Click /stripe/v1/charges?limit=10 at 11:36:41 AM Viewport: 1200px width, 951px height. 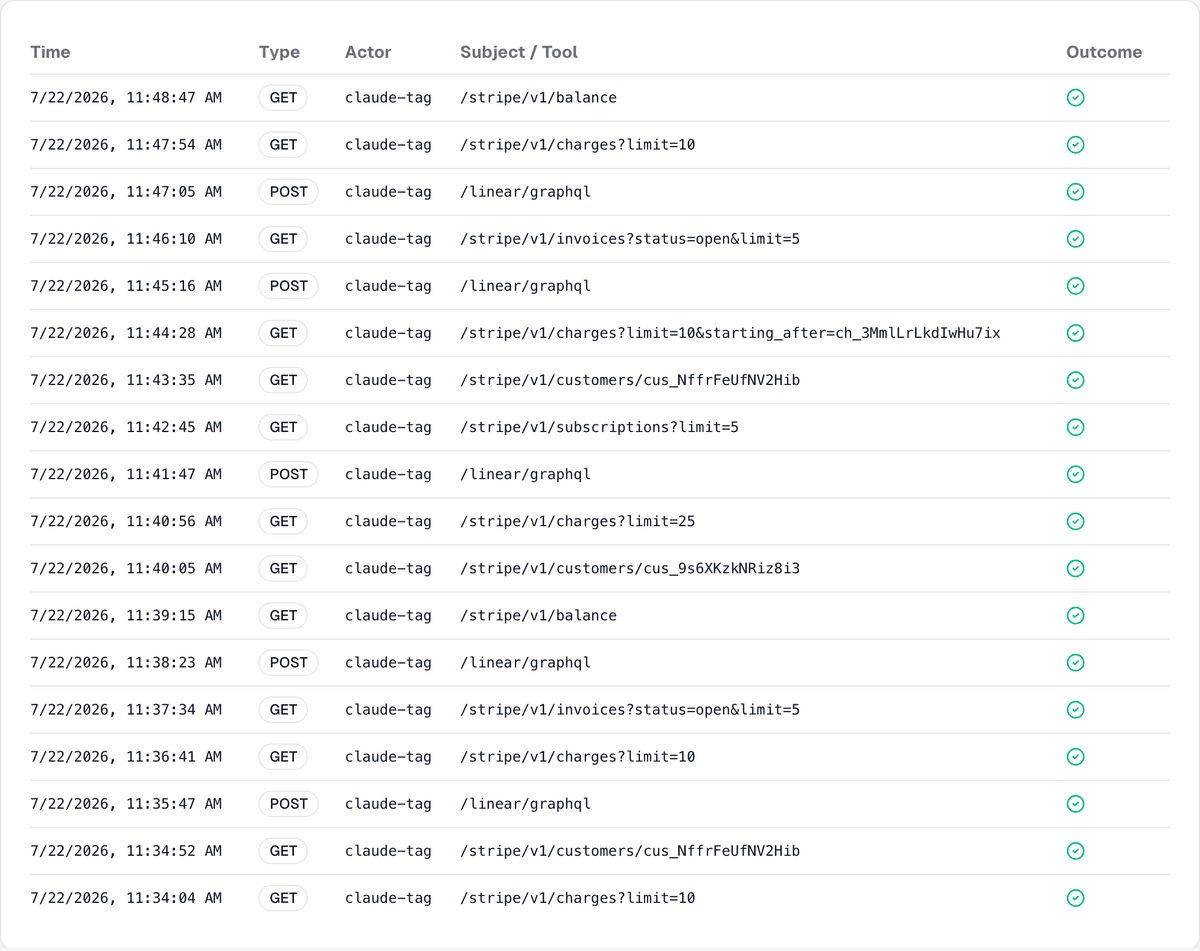point(578,756)
